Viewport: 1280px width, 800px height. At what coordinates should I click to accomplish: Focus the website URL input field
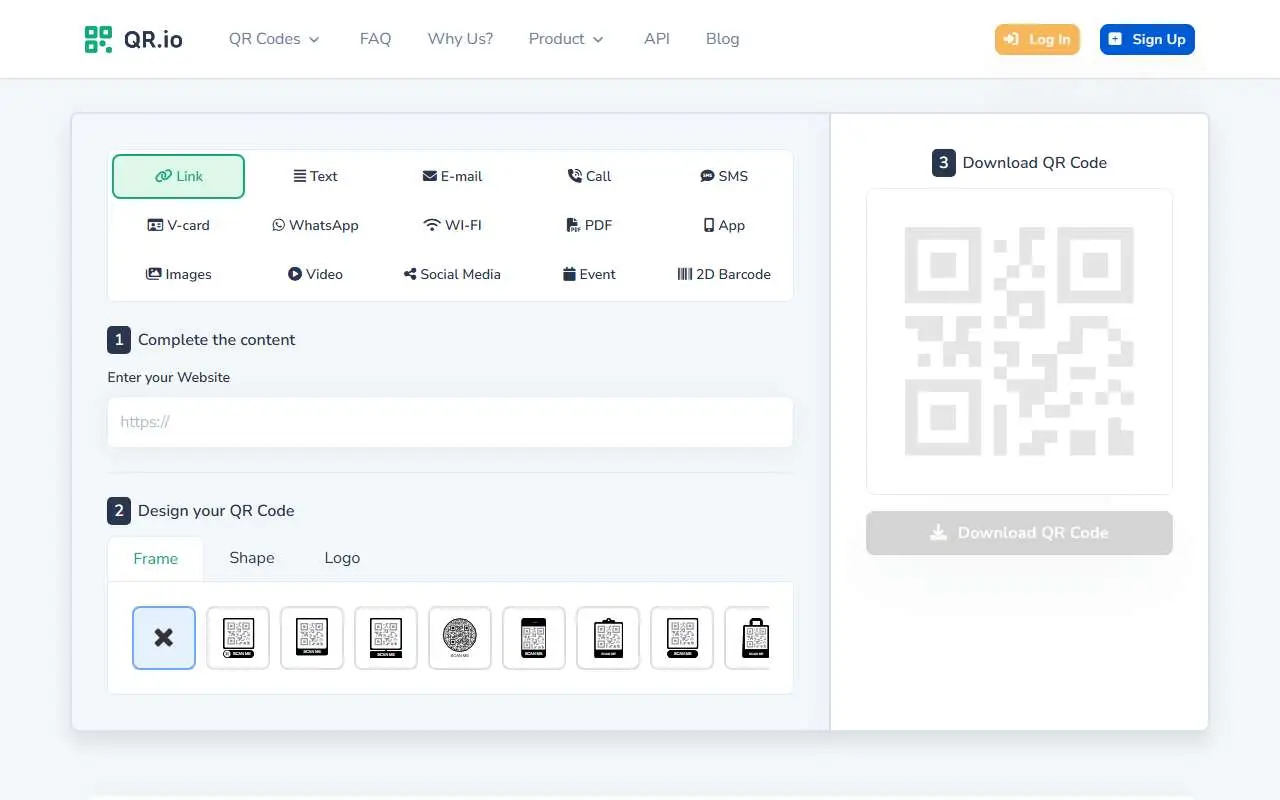pos(450,422)
